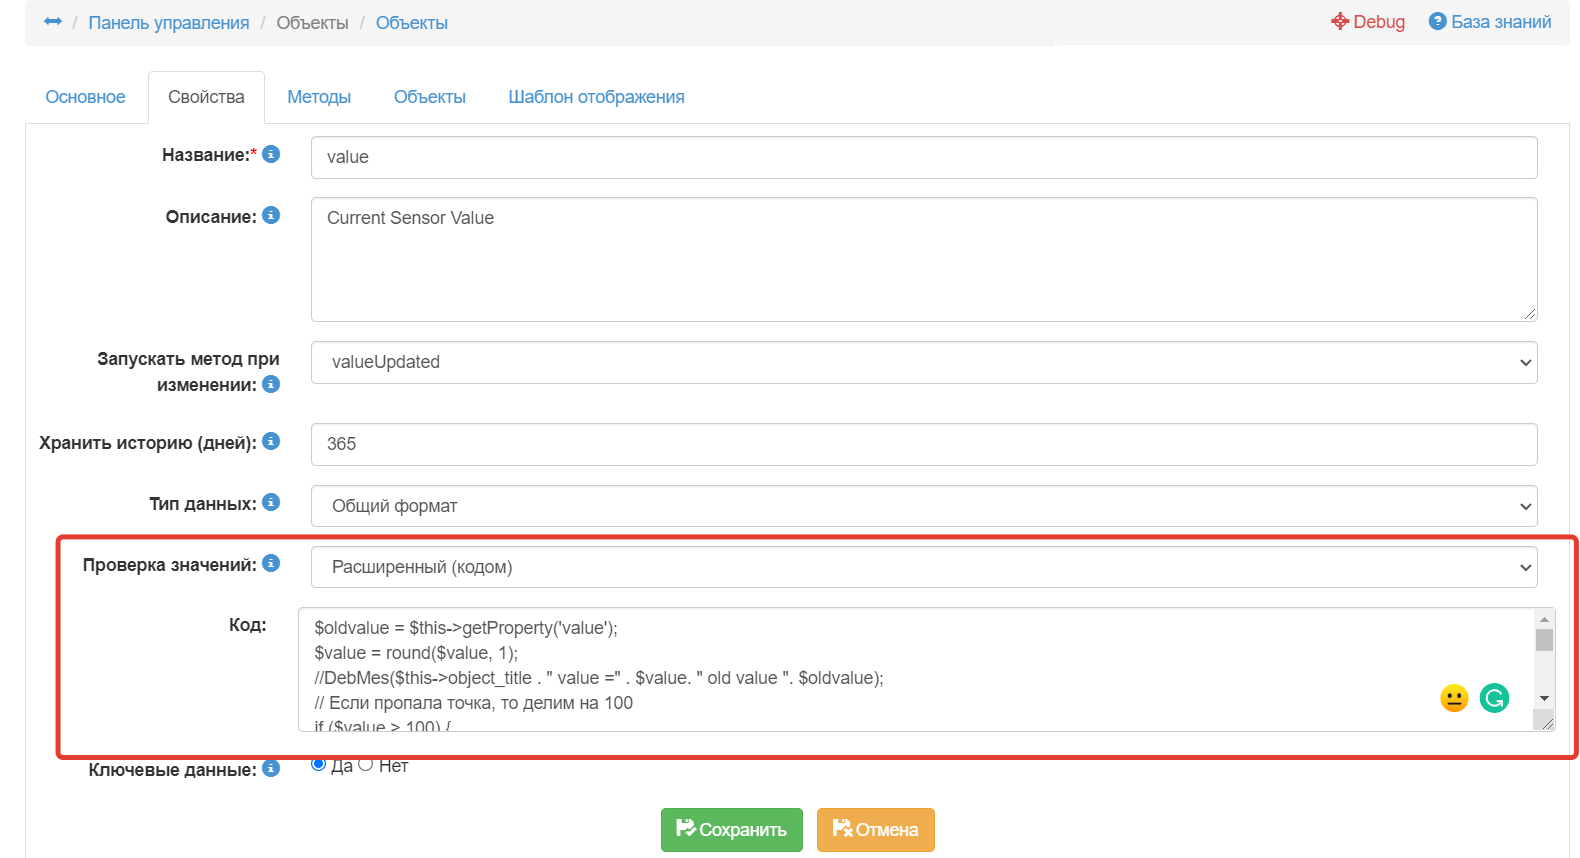The width and height of the screenshot is (1580, 858).
Task: Click the yellow emoji face icon
Action: pos(1454,698)
